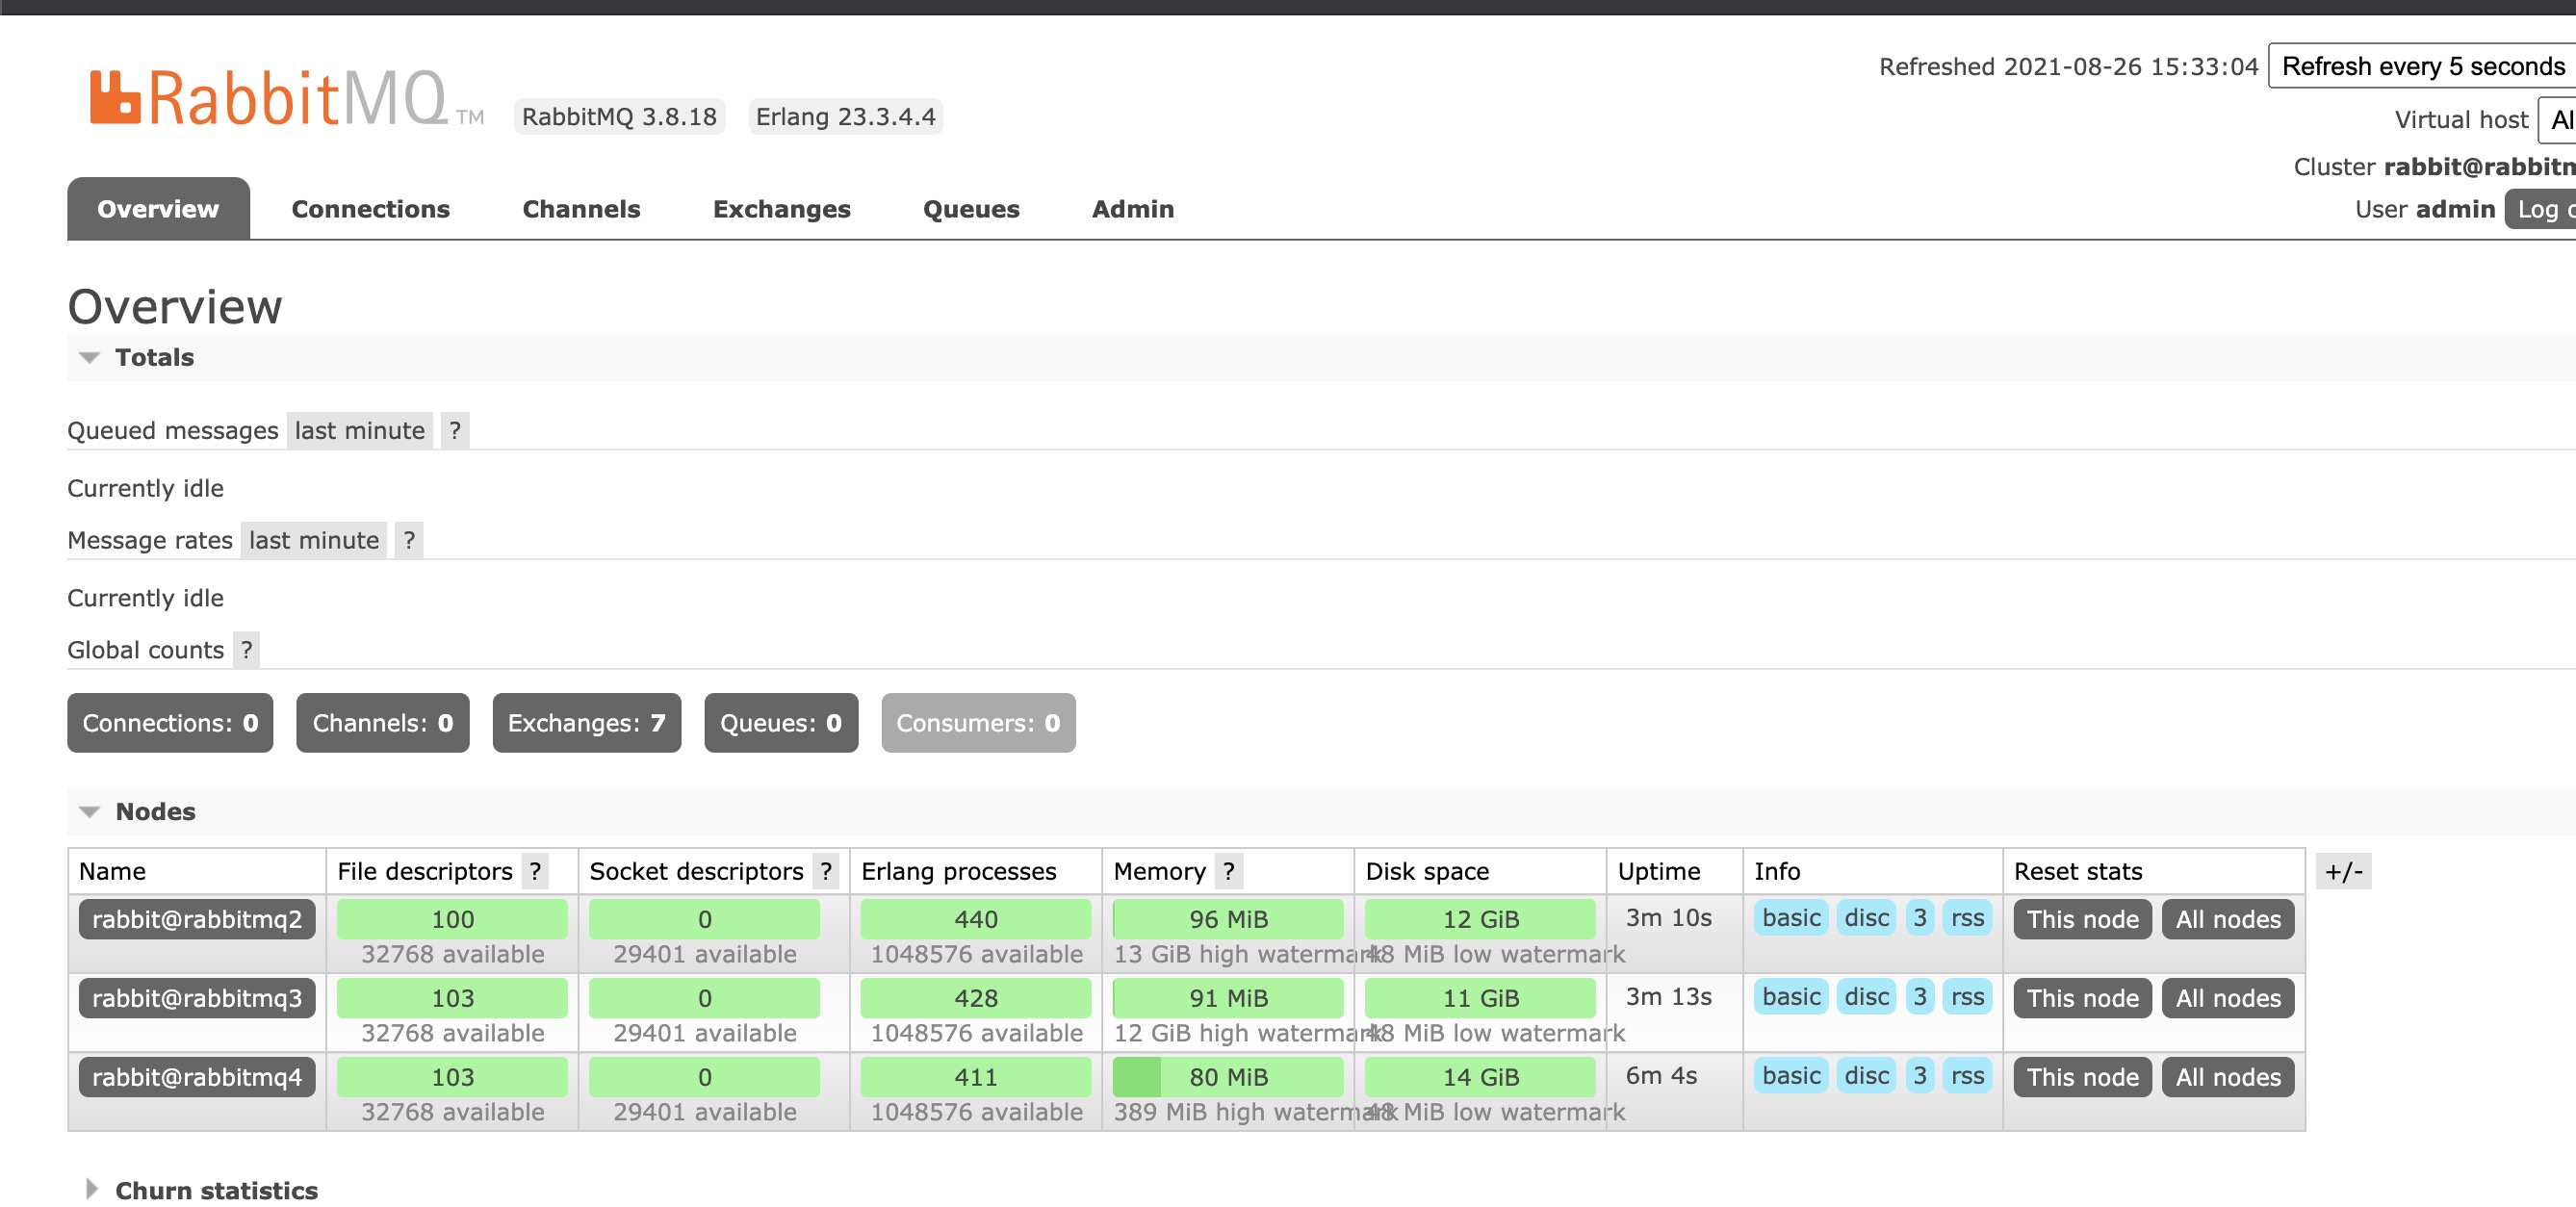Open help for Memory column
Image resolution: width=2576 pixels, height=1207 pixels.
pos(1228,871)
